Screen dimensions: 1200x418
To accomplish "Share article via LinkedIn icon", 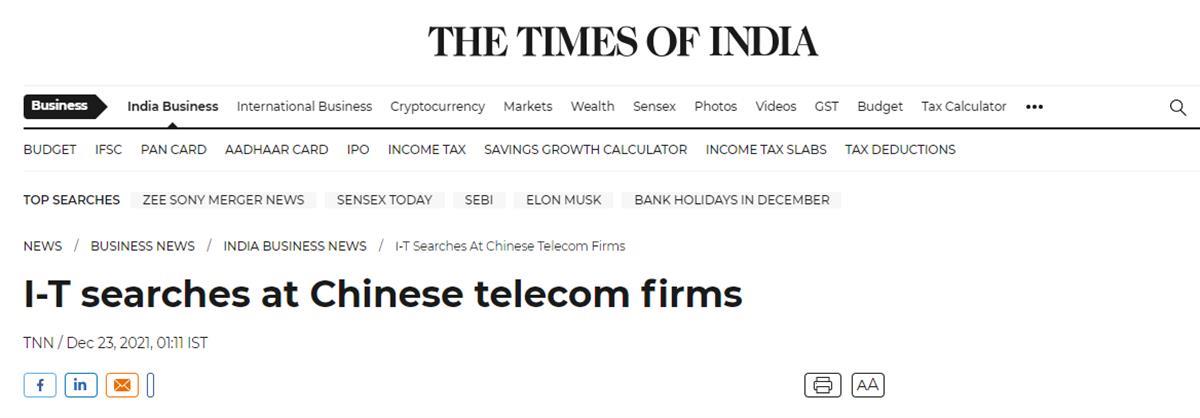I will tap(81, 385).
